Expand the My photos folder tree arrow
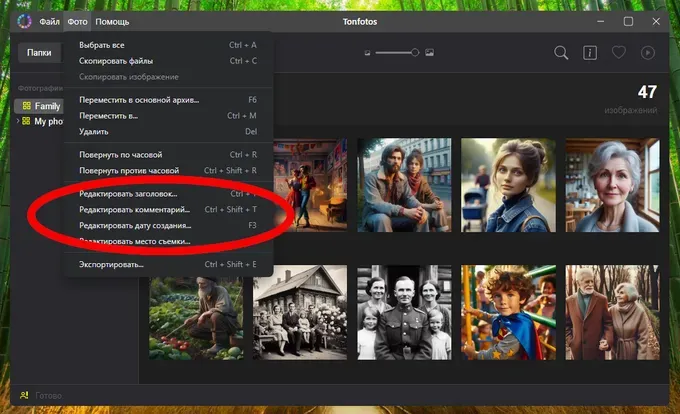The height and width of the screenshot is (414, 680). coord(18,121)
